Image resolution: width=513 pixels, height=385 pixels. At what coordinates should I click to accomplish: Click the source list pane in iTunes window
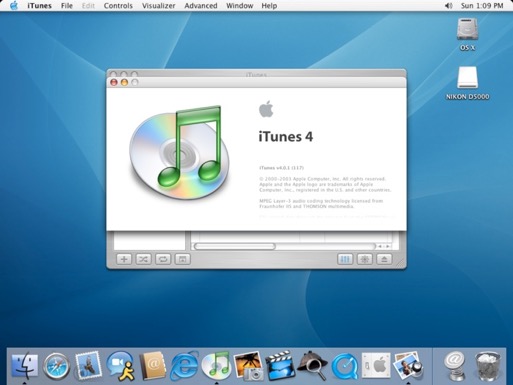[150, 240]
